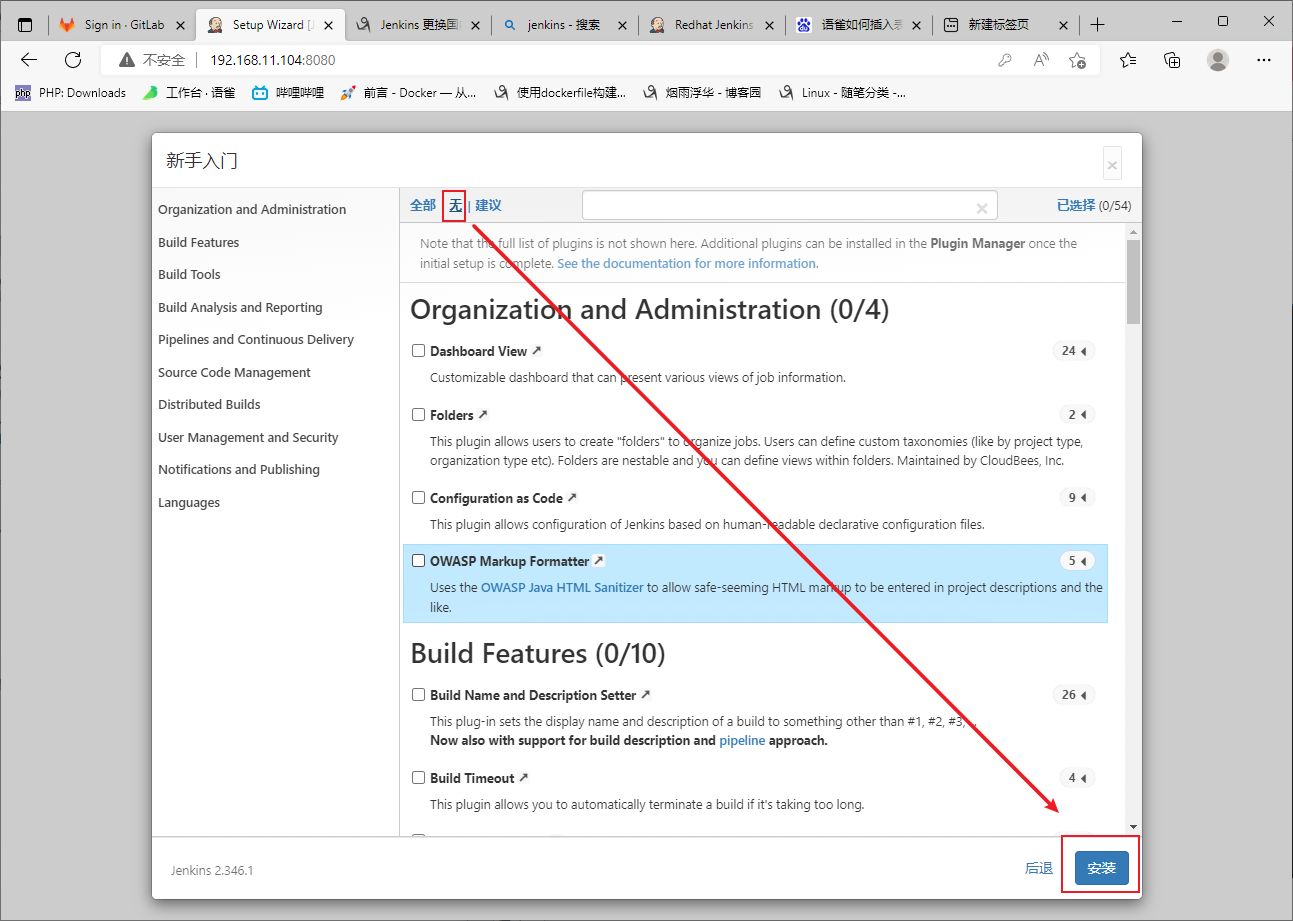Show 已选择 selected plugins link
The width and height of the screenshot is (1293, 921).
[1076, 205]
